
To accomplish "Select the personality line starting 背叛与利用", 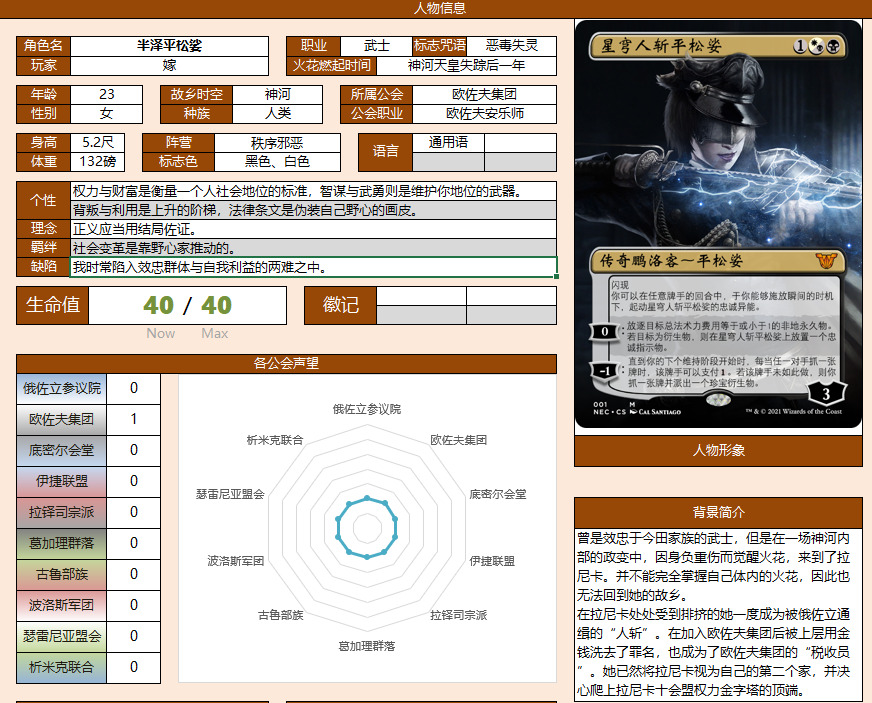I will 314,210.
